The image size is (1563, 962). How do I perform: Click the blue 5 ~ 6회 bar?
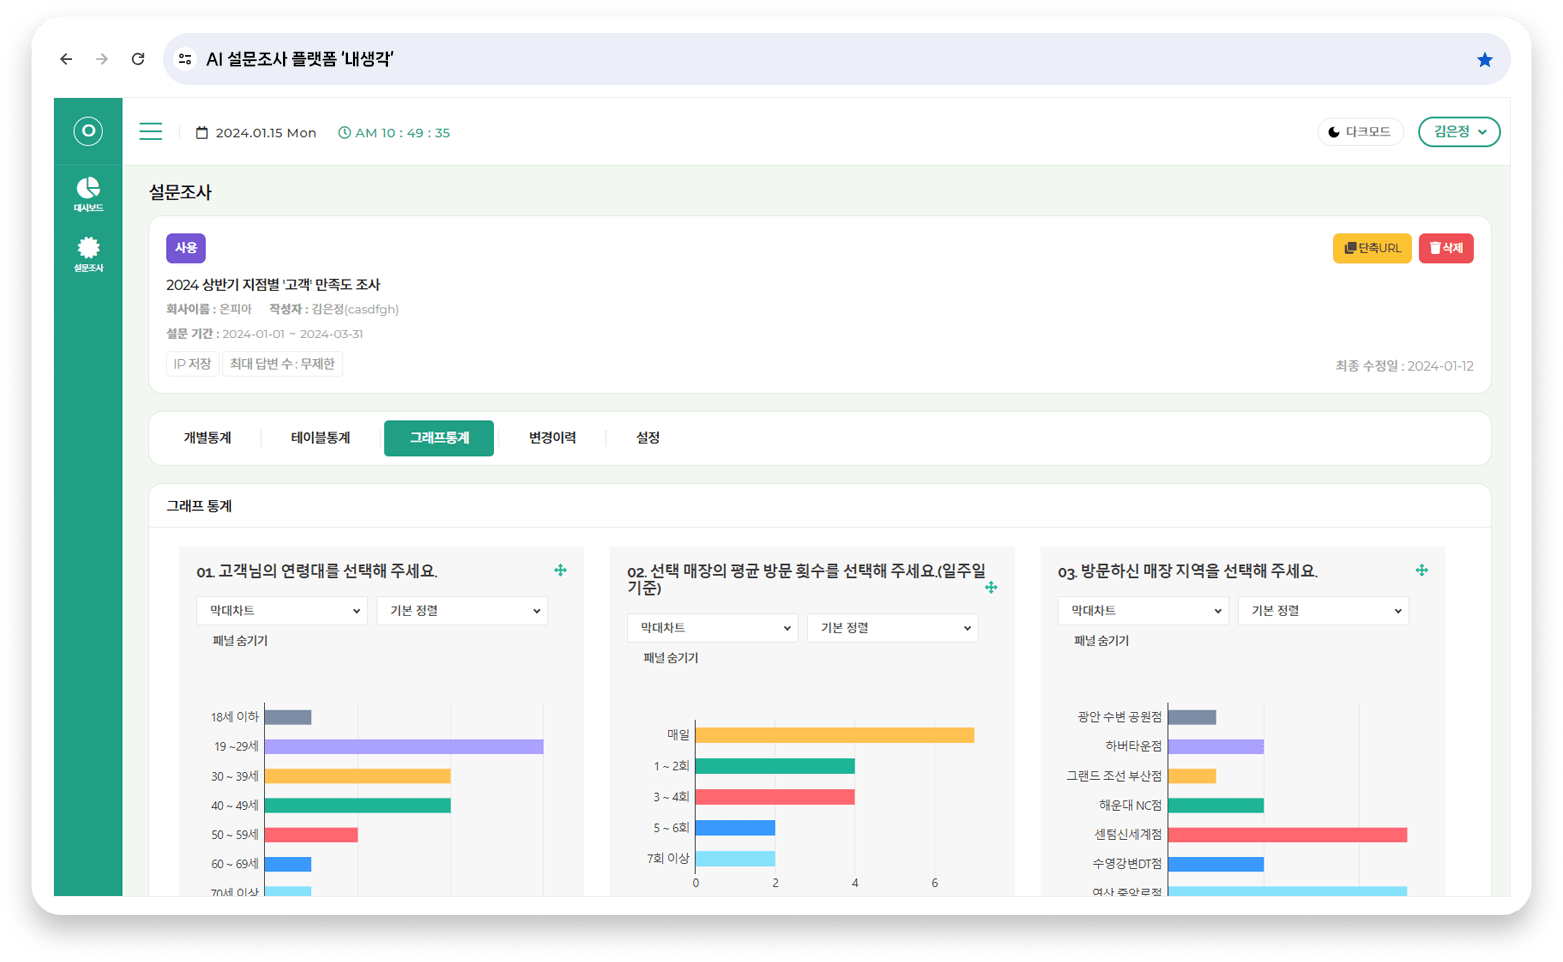click(x=736, y=828)
